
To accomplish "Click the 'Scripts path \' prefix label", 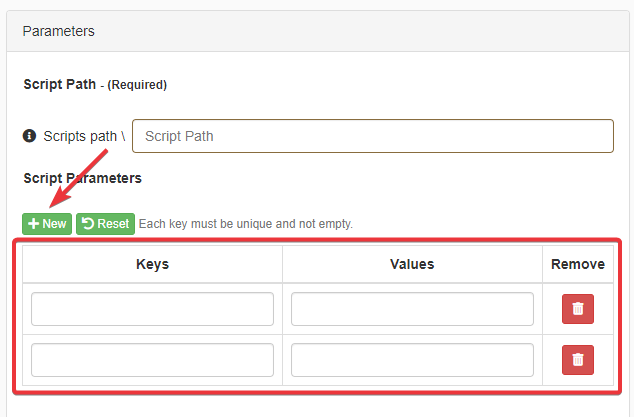I will (84, 136).
